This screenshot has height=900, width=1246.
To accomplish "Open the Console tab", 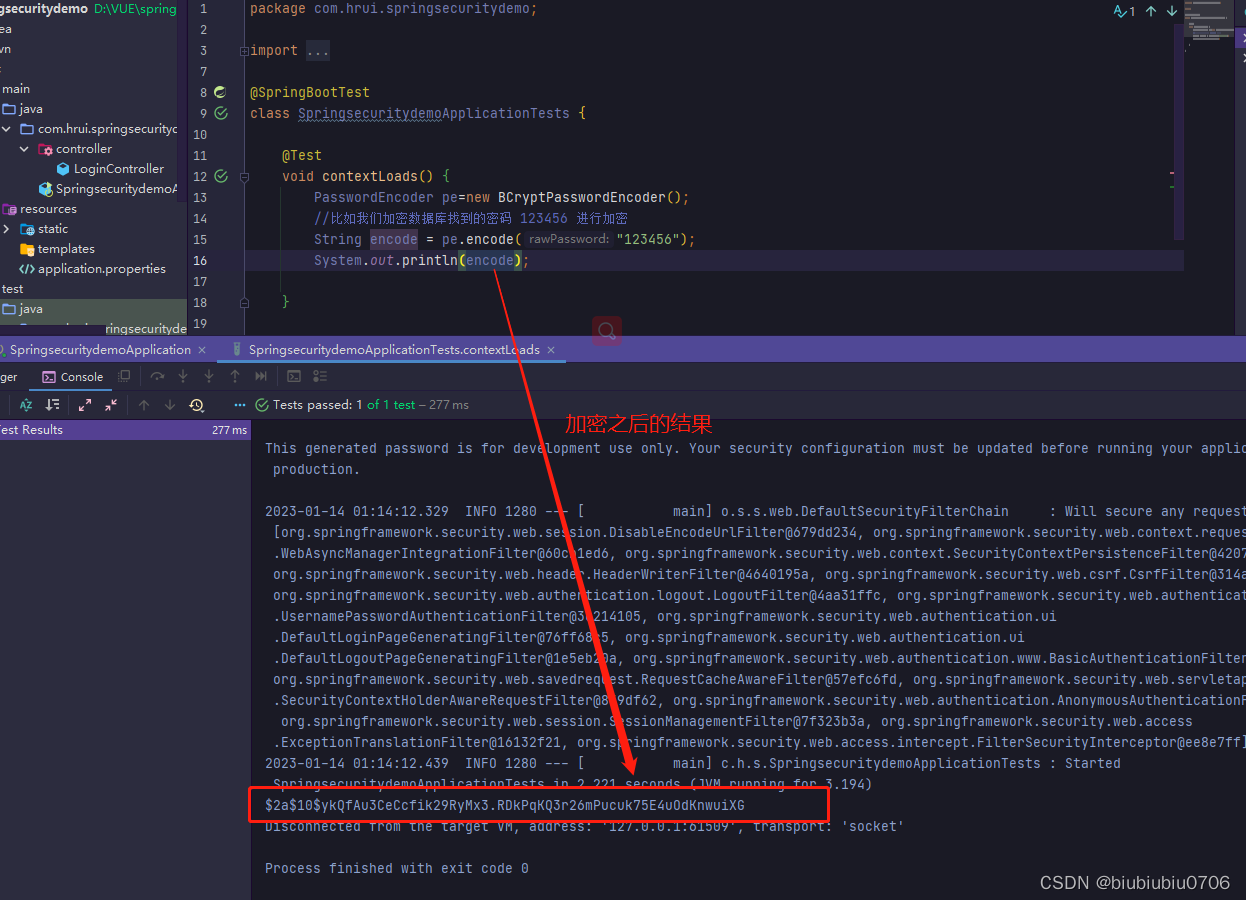I will click(73, 377).
